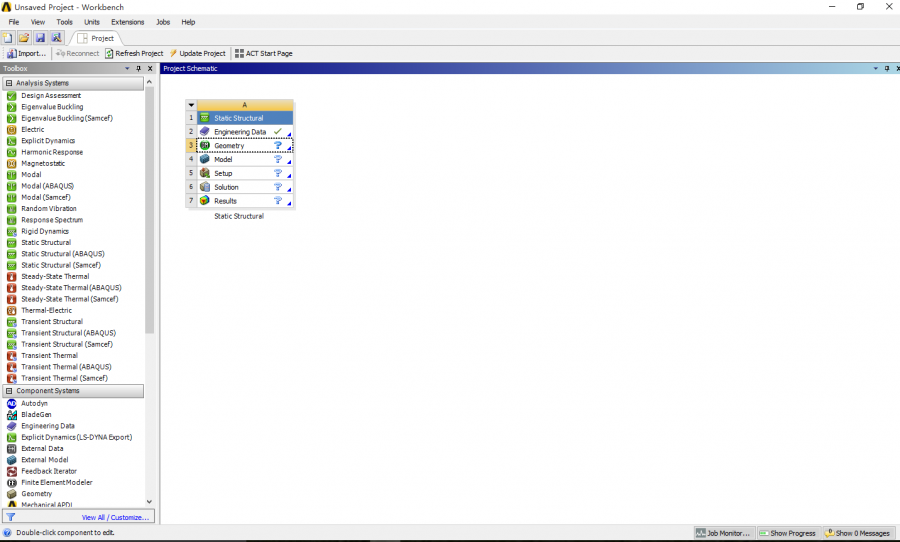Click the Static Structural system header
The image size is (900, 542).
(245, 118)
